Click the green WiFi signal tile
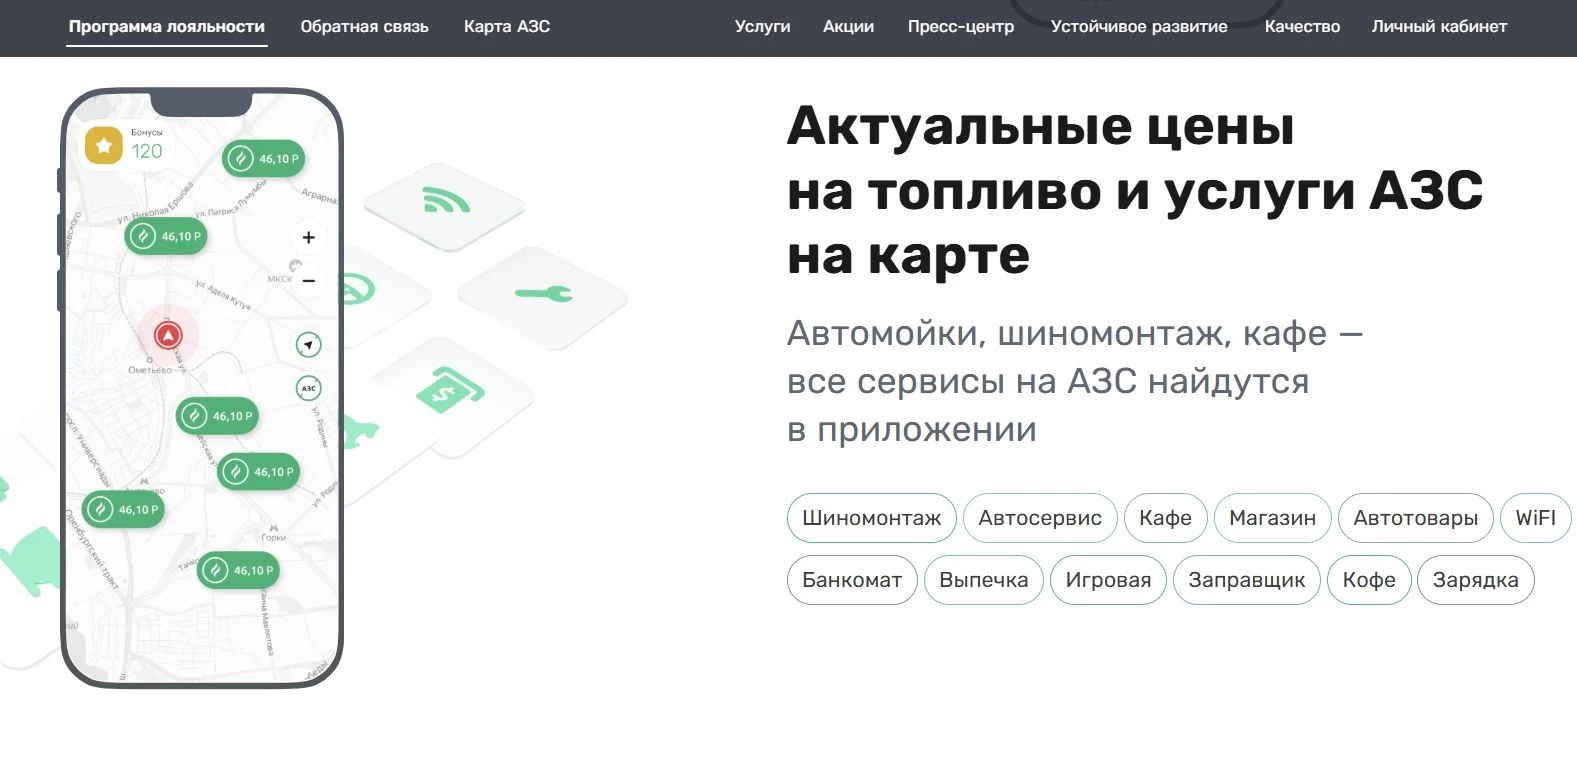The width and height of the screenshot is (1577, 761). (445, 203)
